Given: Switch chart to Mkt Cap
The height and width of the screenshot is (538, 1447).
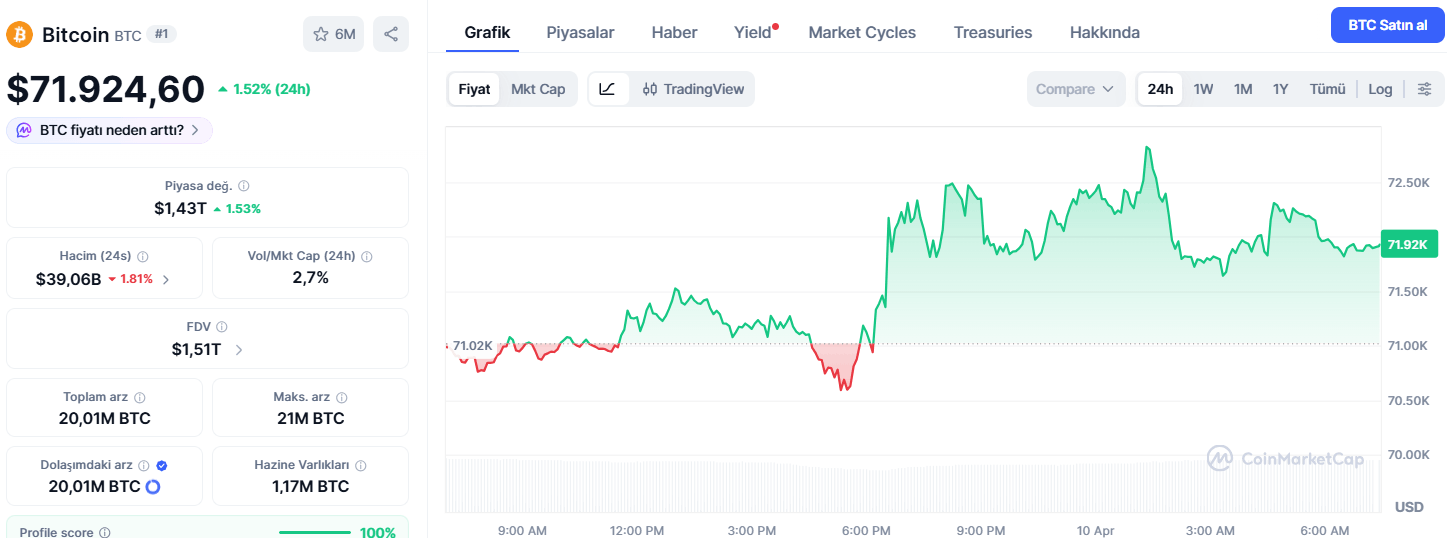Looking at the screenshot, I should pyautogui.click(x=538, y=89).
